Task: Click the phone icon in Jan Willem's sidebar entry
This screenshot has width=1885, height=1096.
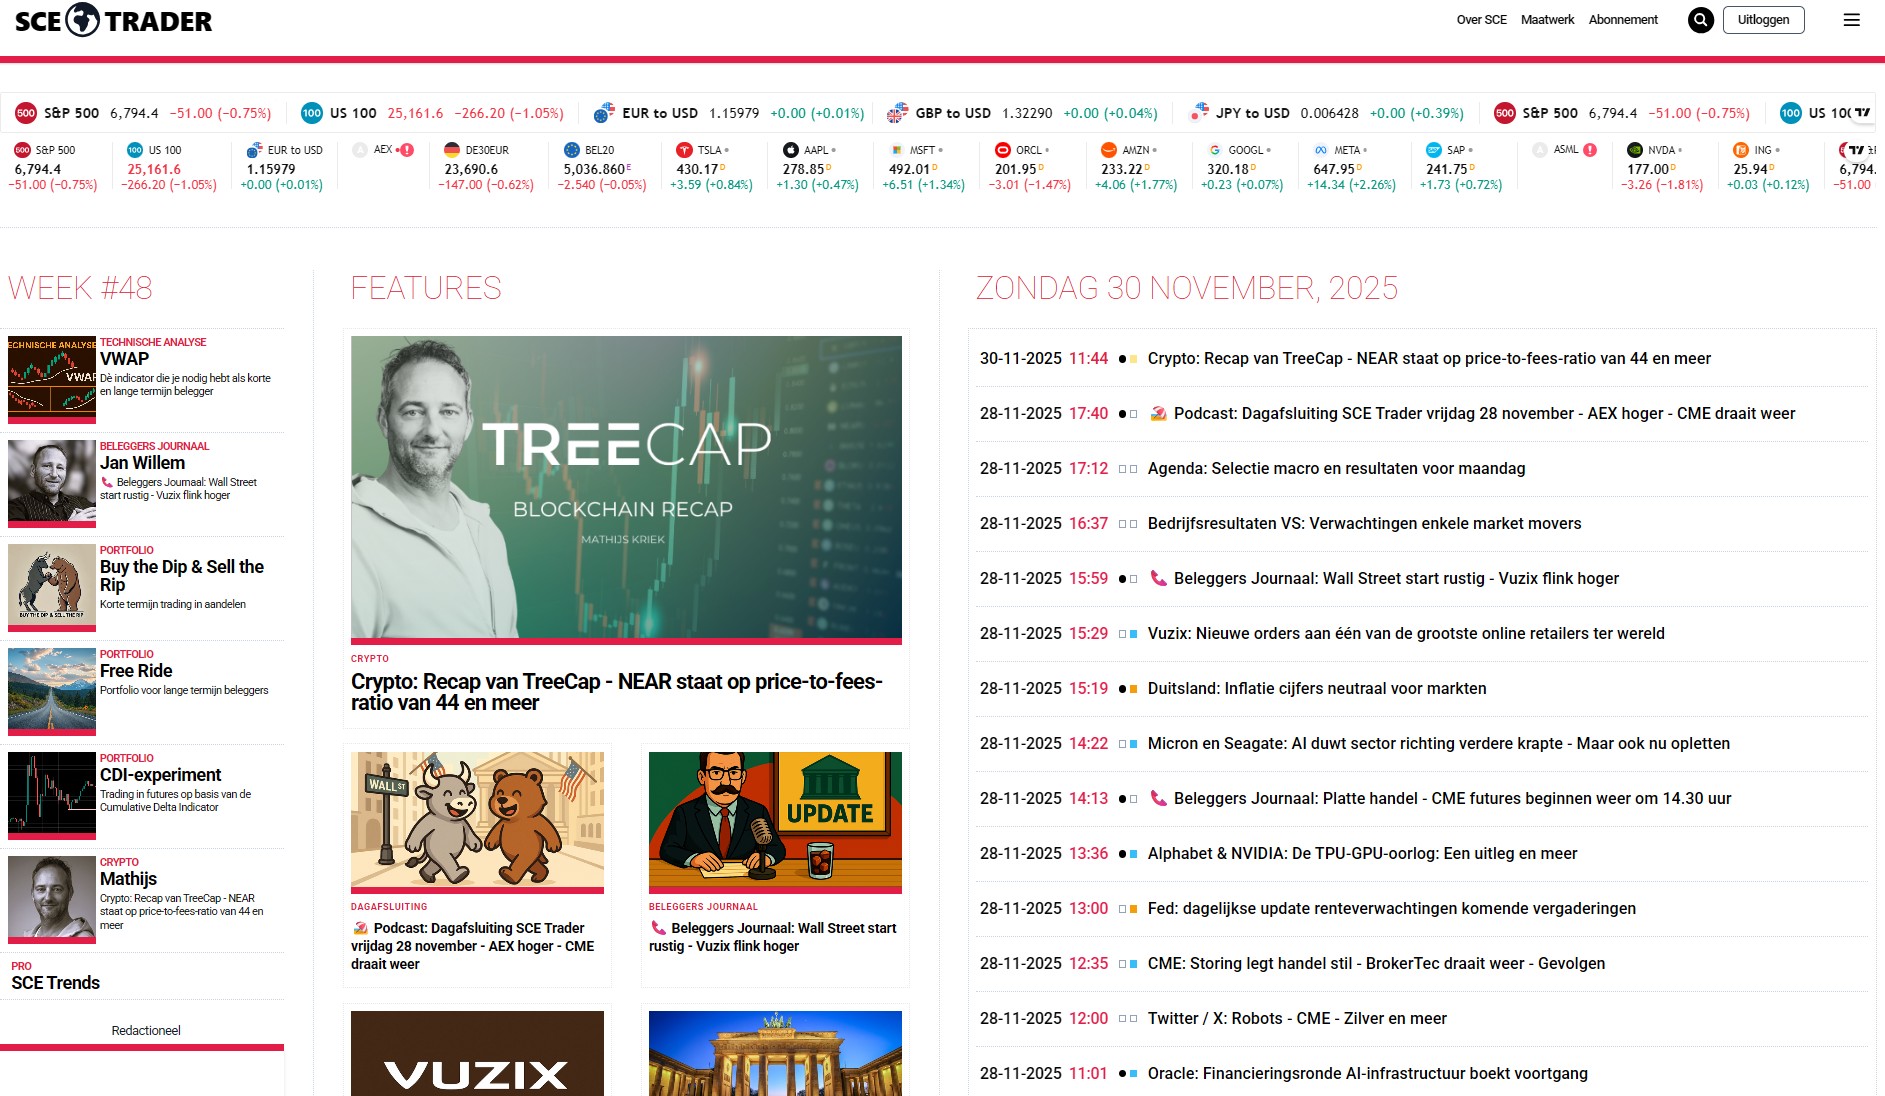Action: pos(107,482)
